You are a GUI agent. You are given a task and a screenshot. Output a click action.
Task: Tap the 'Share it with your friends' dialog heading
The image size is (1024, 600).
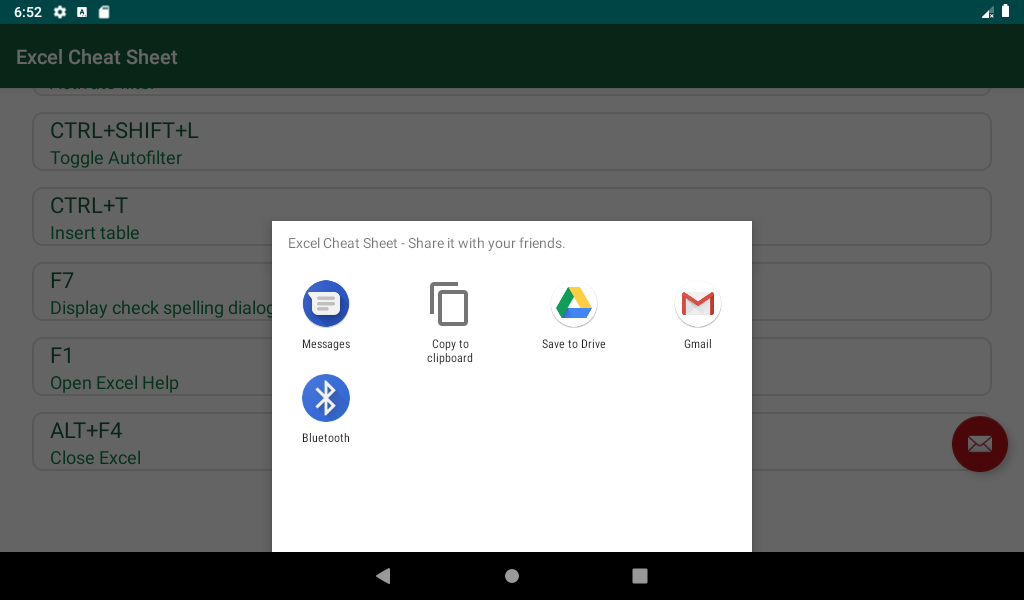(x=426, y=244)
